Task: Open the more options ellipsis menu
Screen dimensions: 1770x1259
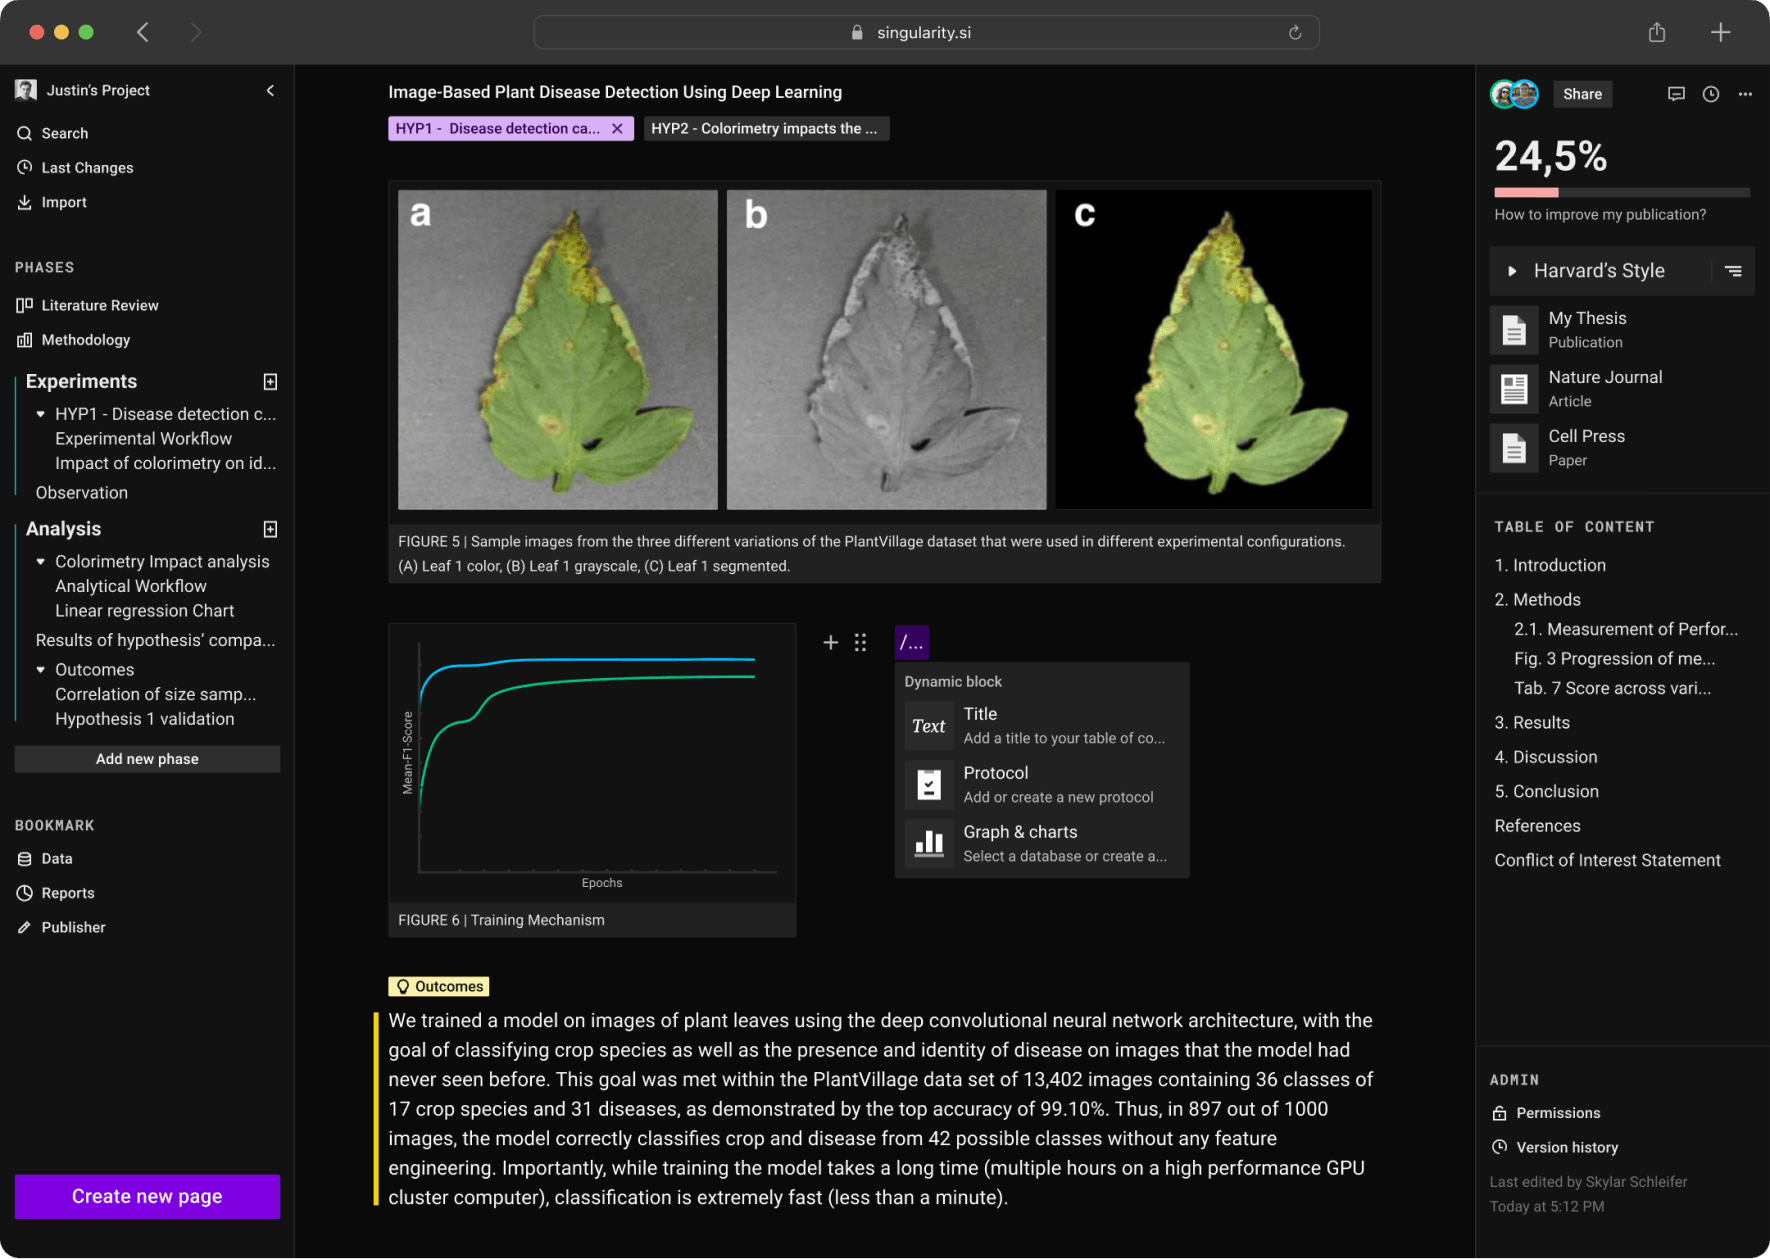Action: [1745, 94]
